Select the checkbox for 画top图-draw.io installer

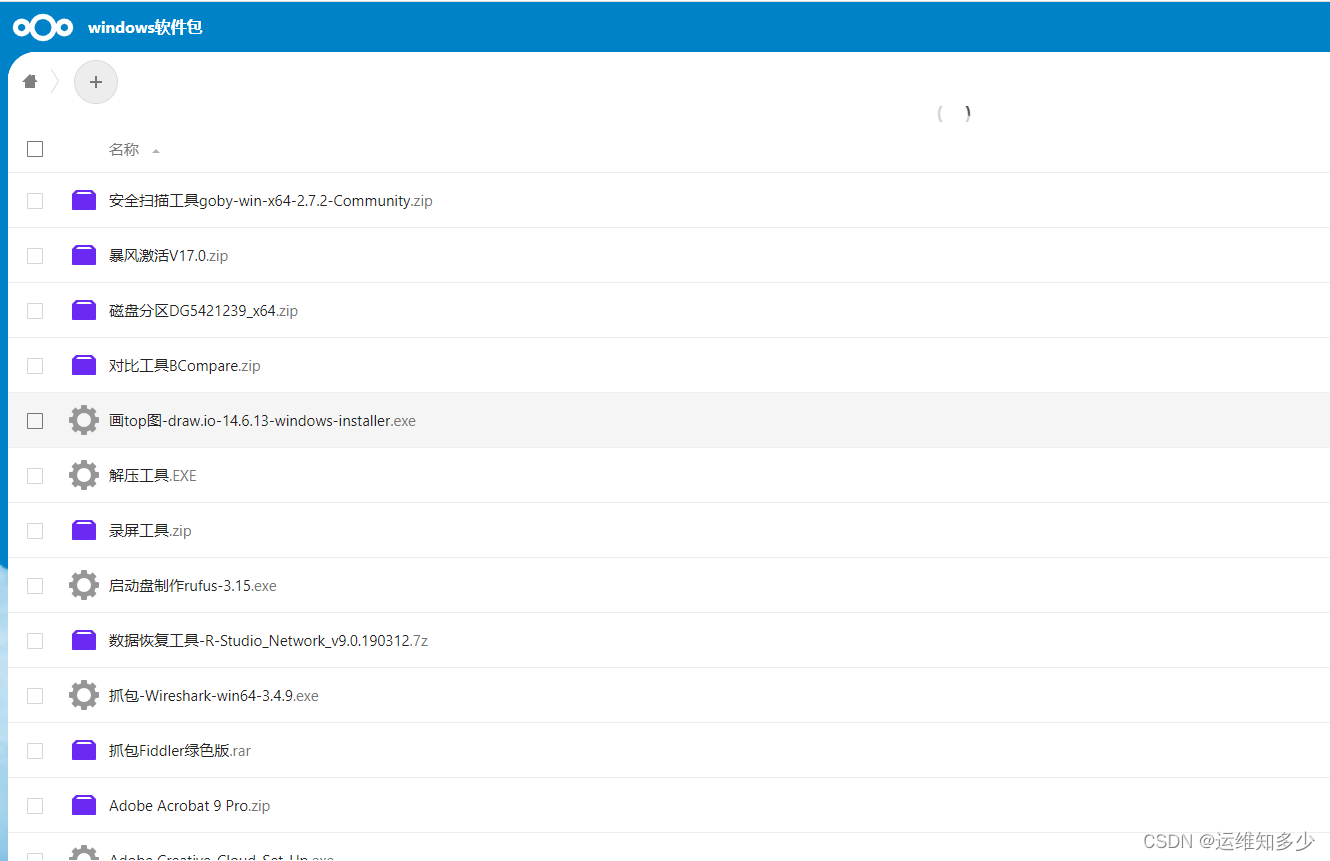pos(35,420)
